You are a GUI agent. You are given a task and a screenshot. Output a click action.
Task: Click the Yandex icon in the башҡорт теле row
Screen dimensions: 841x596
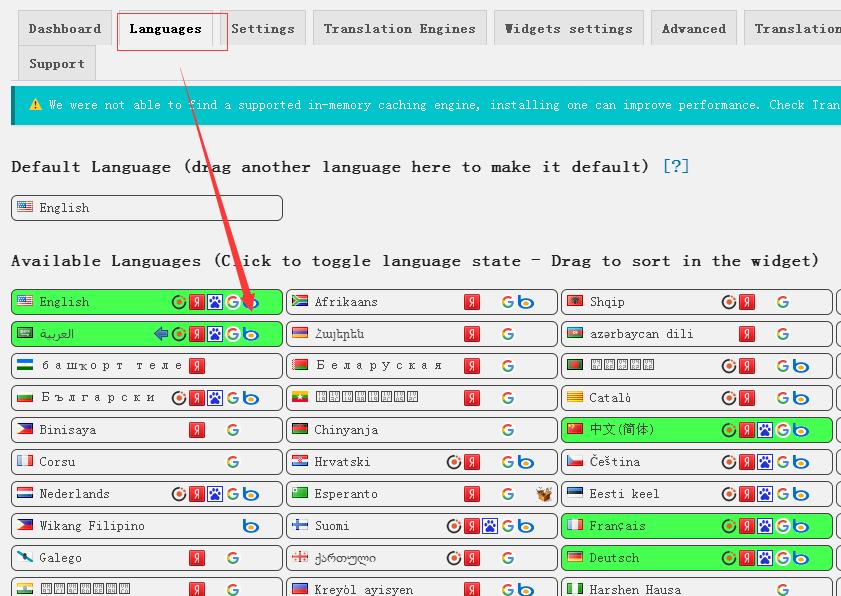tap(197, 366)
